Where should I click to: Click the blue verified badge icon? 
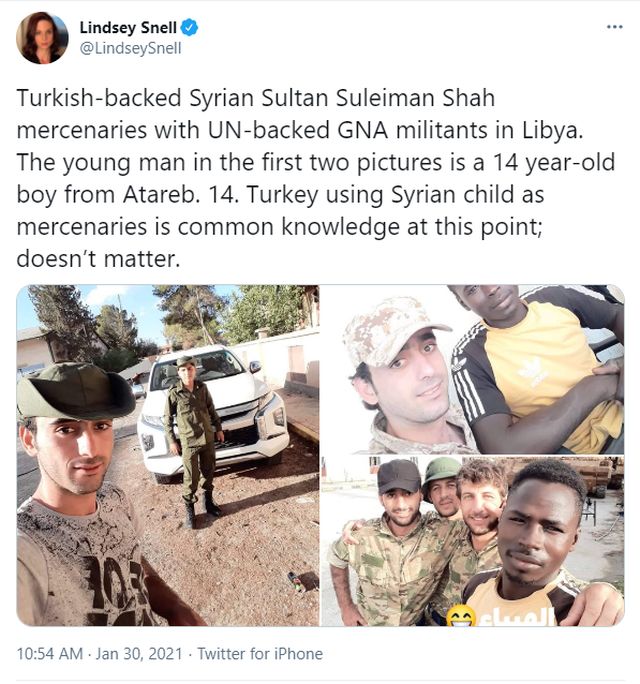[189, 28]
